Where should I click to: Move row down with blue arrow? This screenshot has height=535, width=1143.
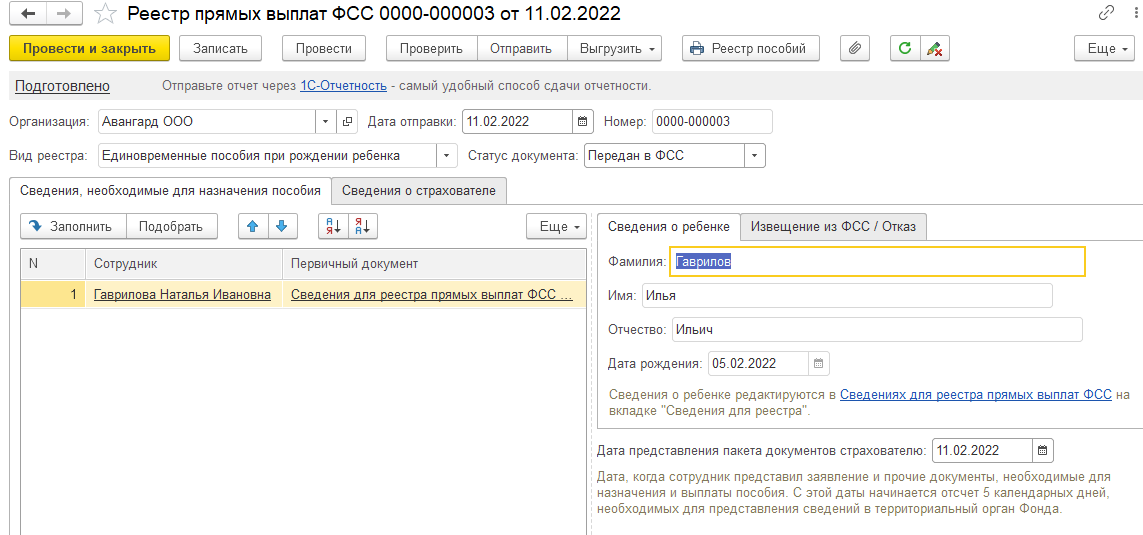(283, 227)
